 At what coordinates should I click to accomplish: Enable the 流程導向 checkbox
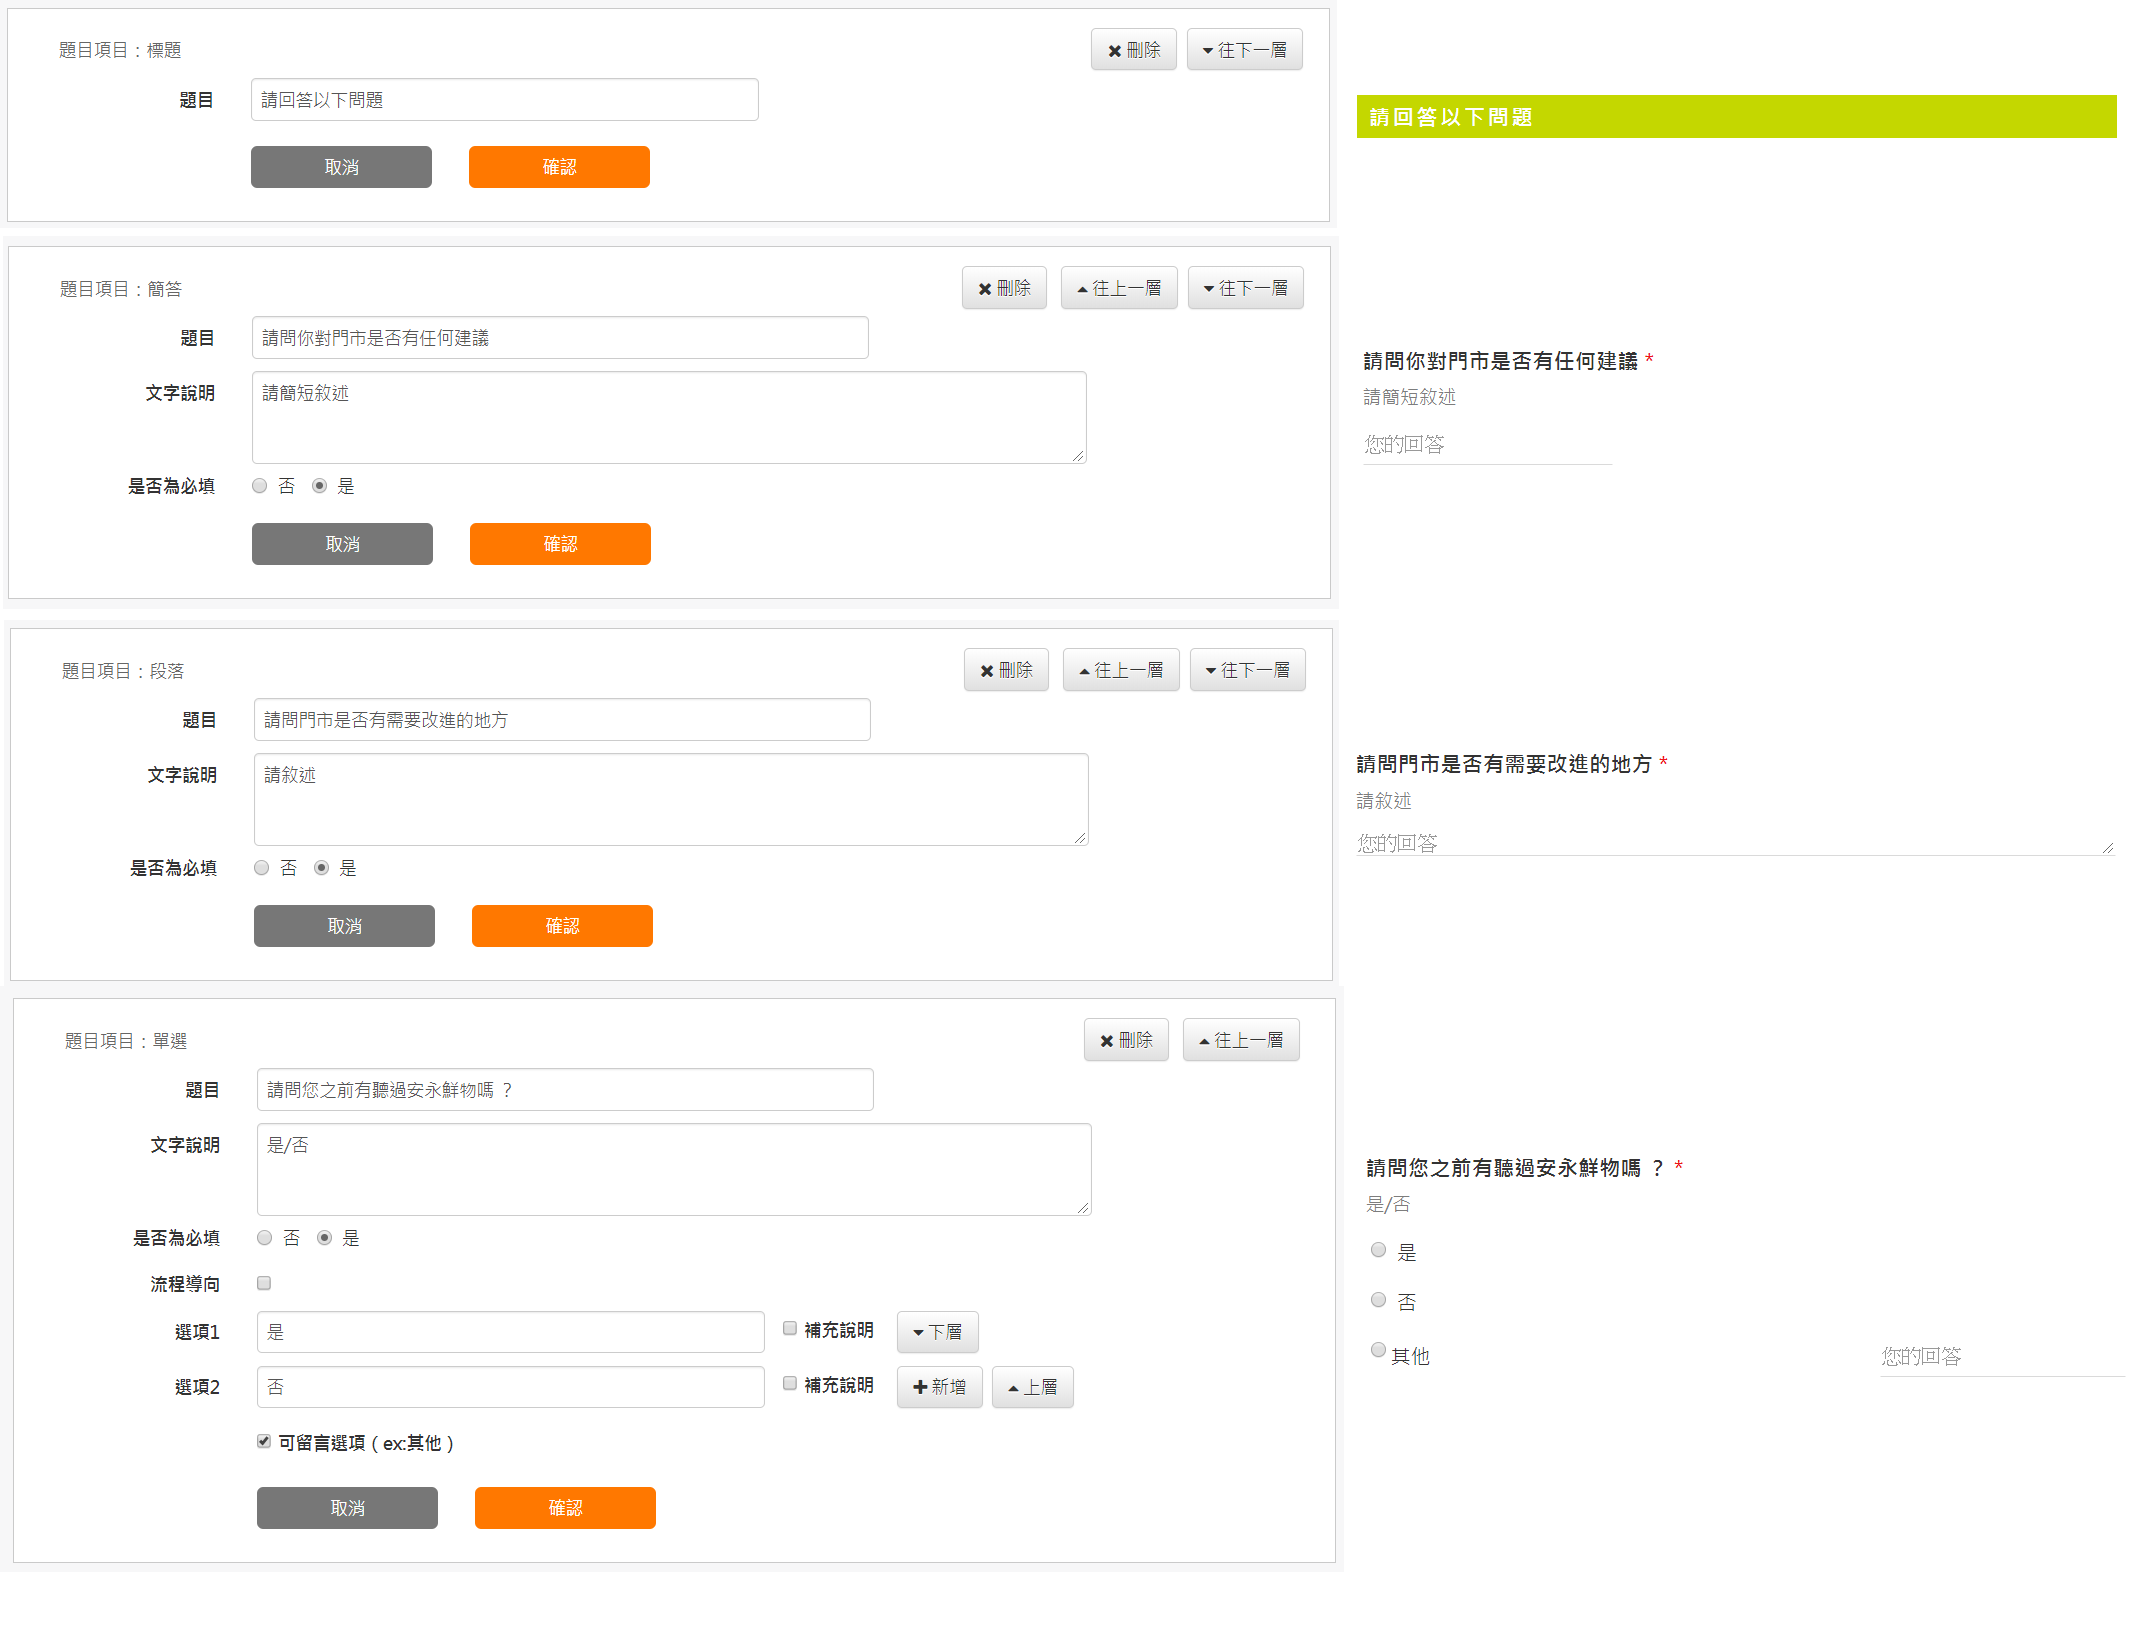tap(264, 1283)
